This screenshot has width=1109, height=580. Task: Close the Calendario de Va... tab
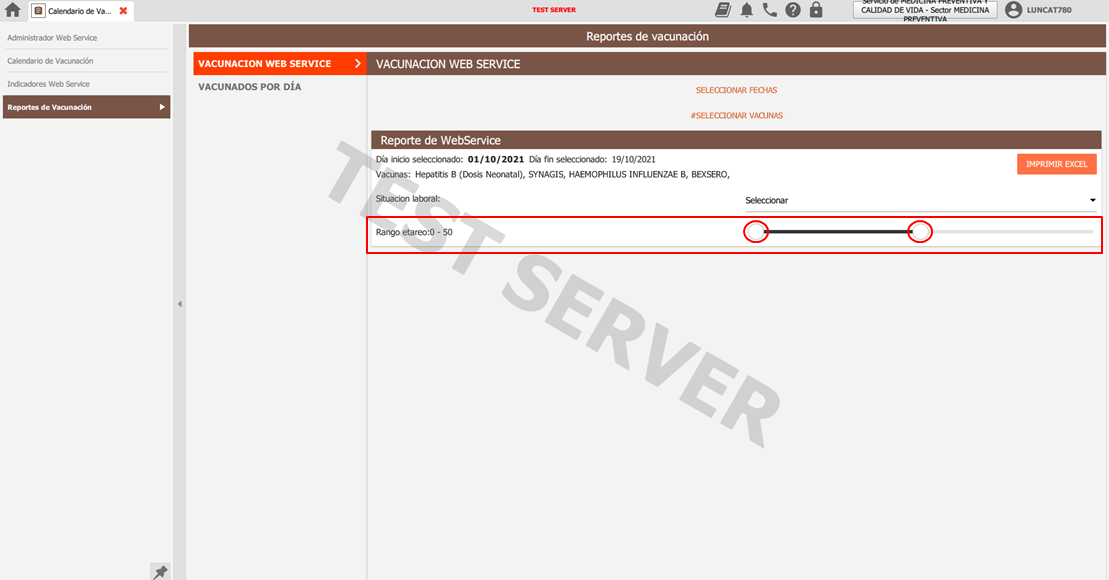[123, 10]
